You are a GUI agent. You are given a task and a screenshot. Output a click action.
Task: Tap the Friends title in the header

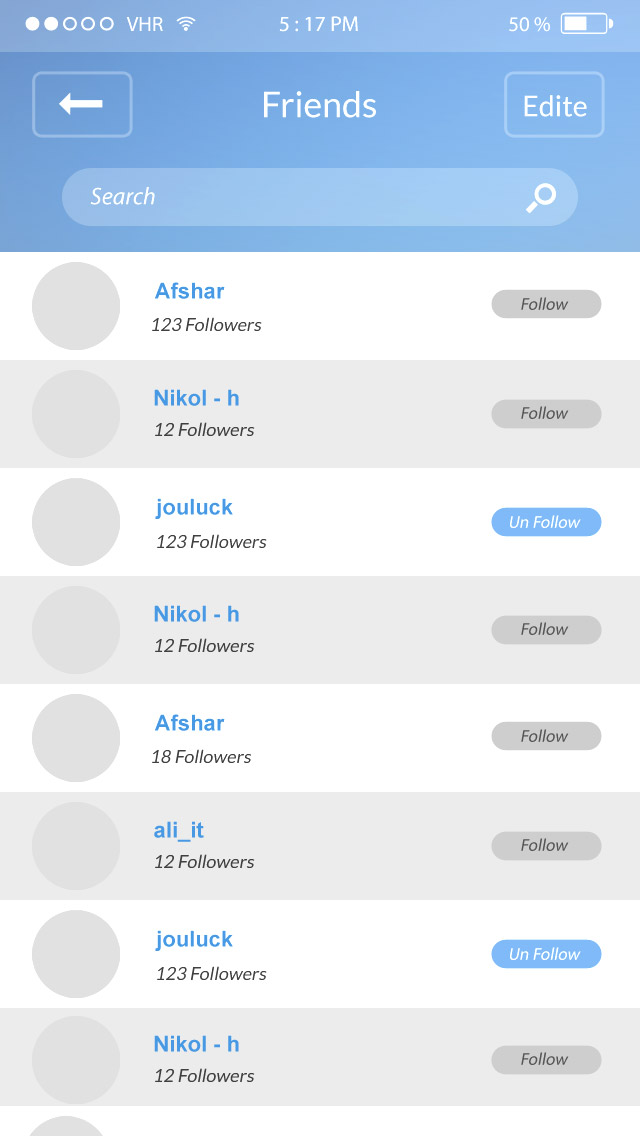319,105
